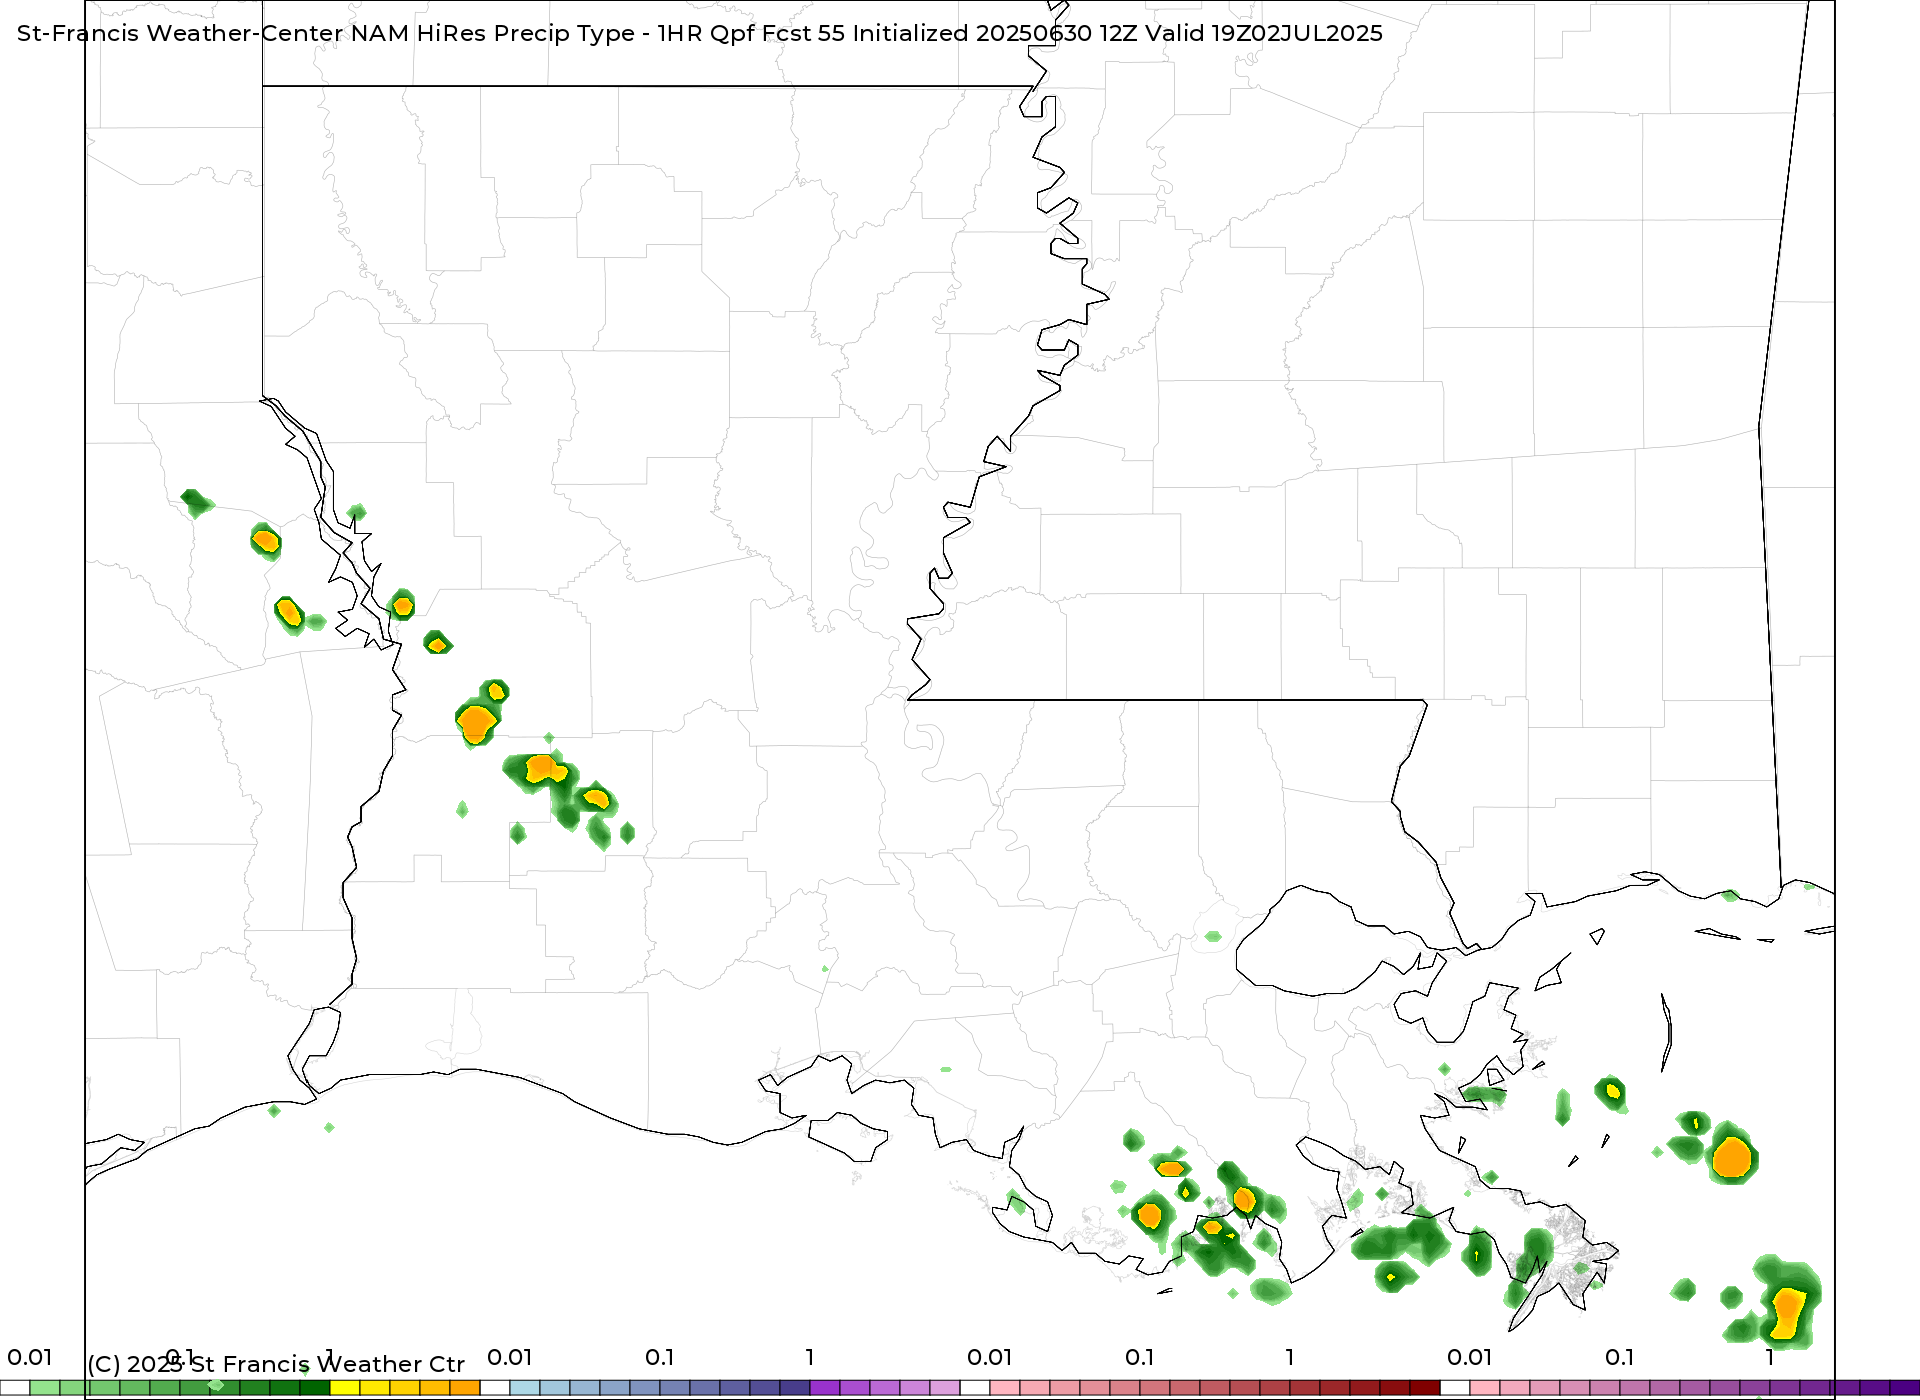
Task: Pick the lightest pink swatch of red legend
Action: point(1005,1388)
